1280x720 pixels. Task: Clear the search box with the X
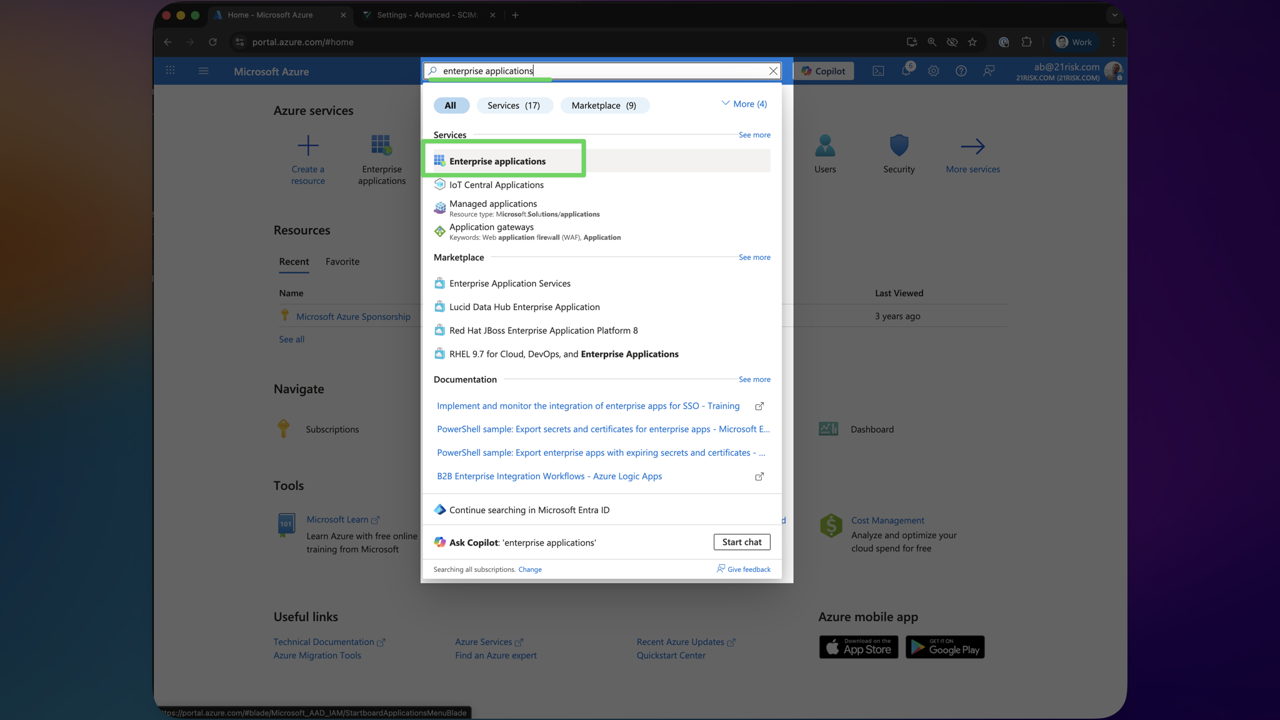pos(773,71)
